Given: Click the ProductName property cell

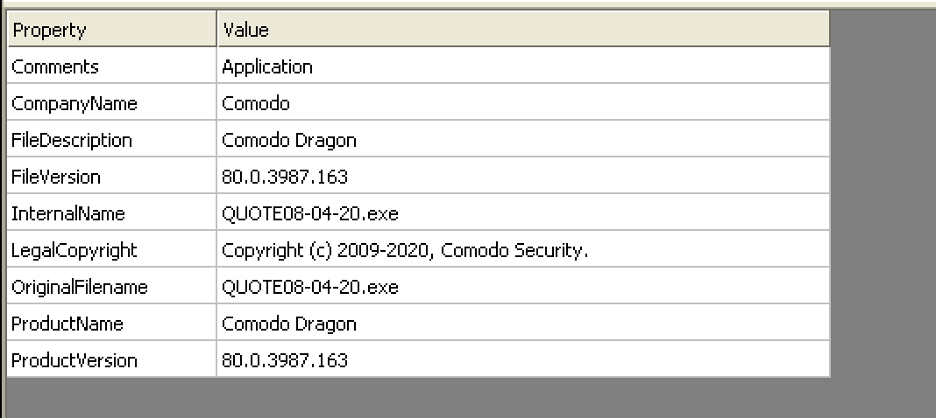Looking at the screenshot, I should [66, 324].
